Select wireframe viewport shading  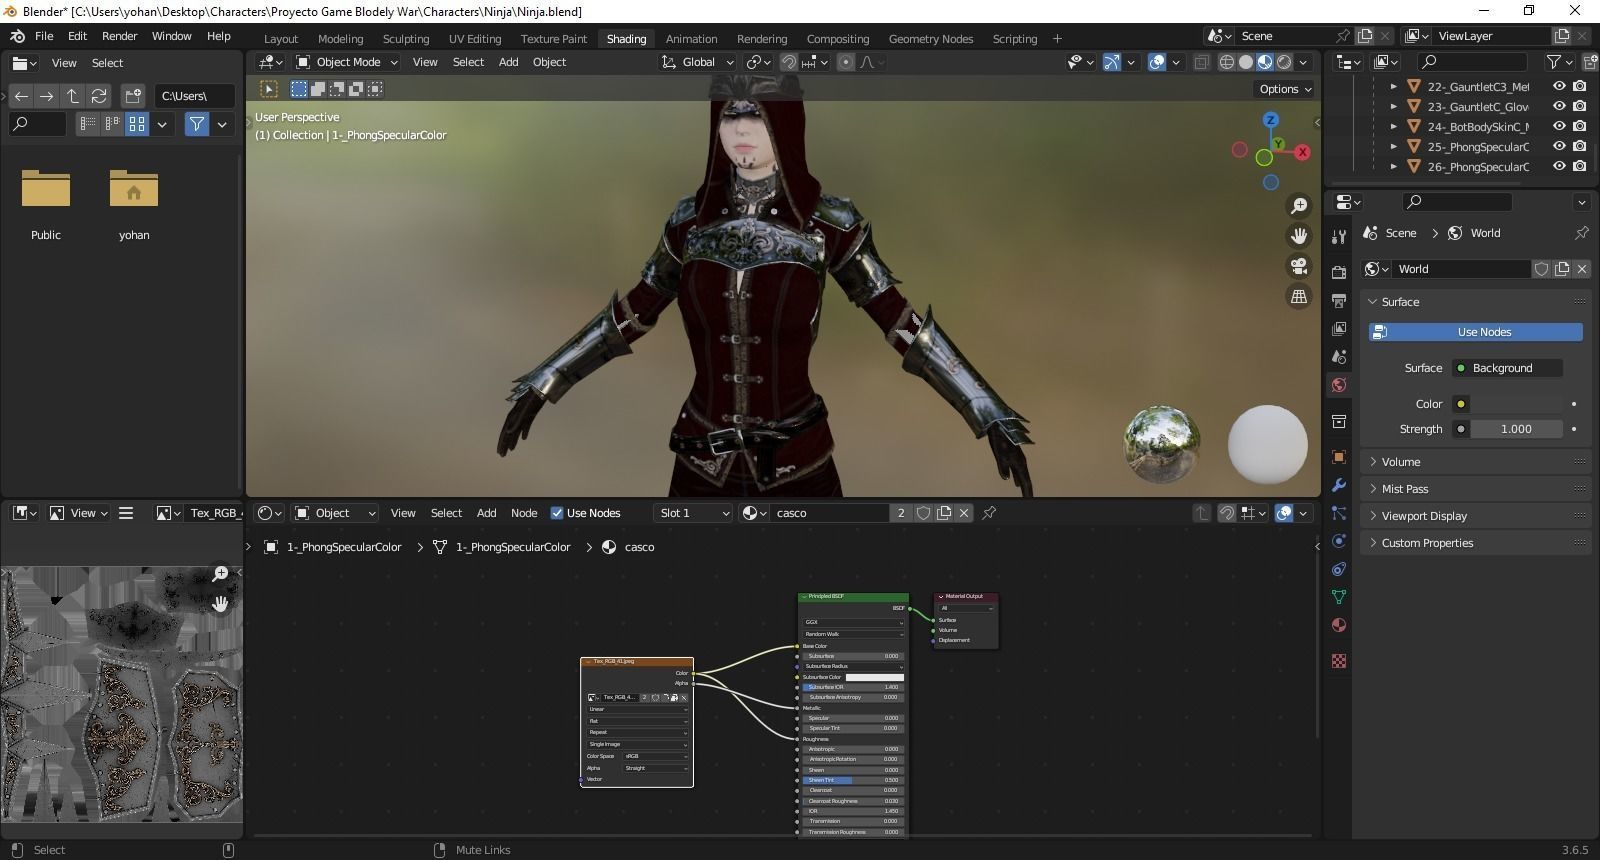[1226, 62]
